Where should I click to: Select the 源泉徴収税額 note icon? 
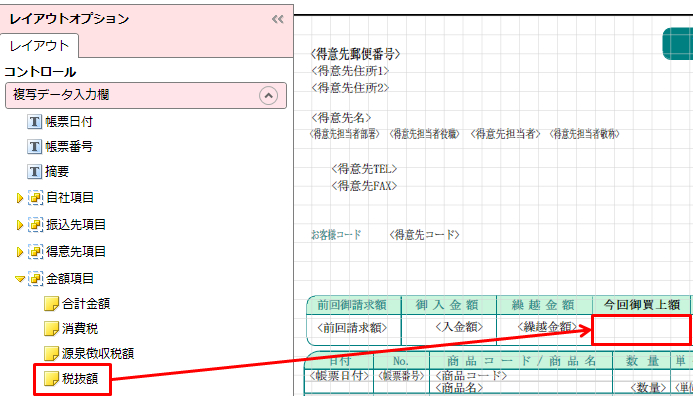click(x=51, y=354)
